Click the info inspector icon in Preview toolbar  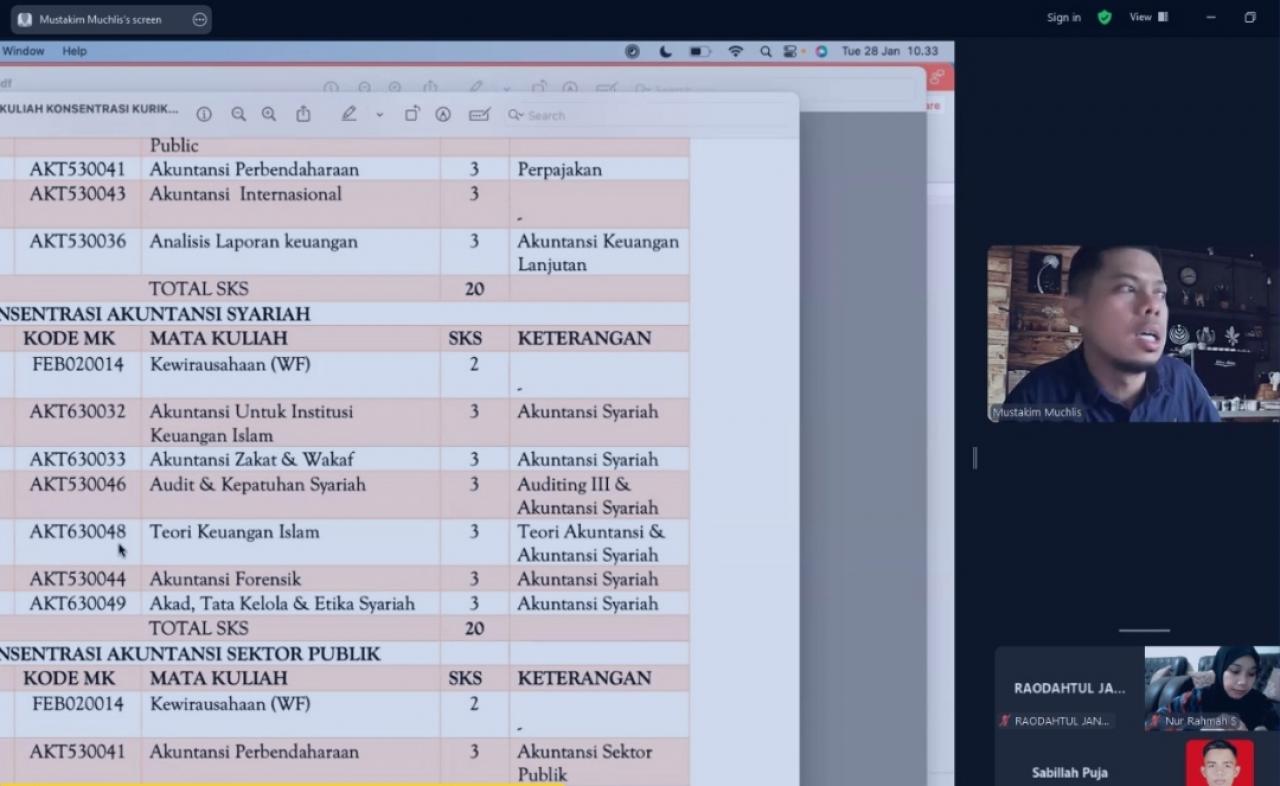tap(204, 115)
